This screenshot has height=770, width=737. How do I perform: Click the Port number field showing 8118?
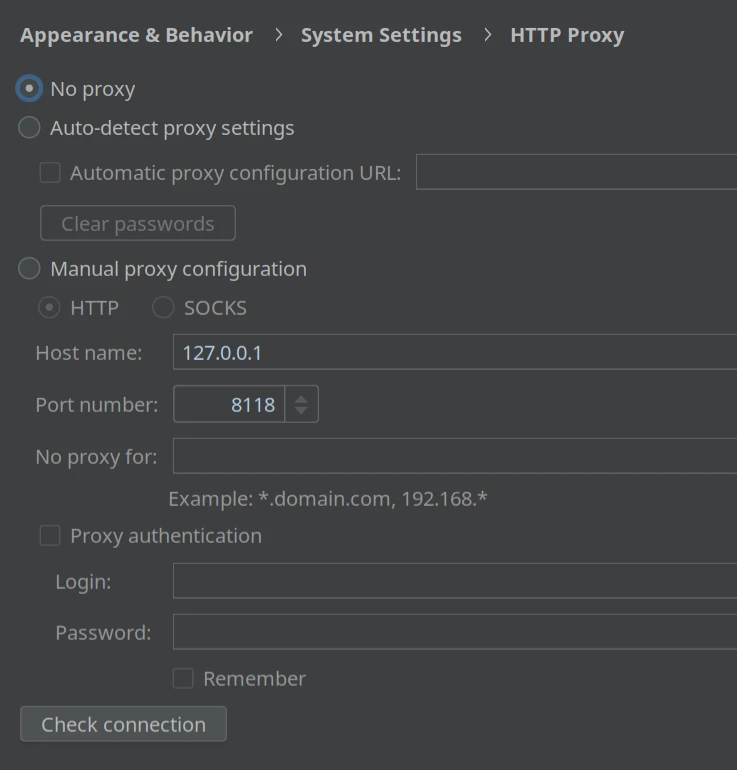[229, 404]
